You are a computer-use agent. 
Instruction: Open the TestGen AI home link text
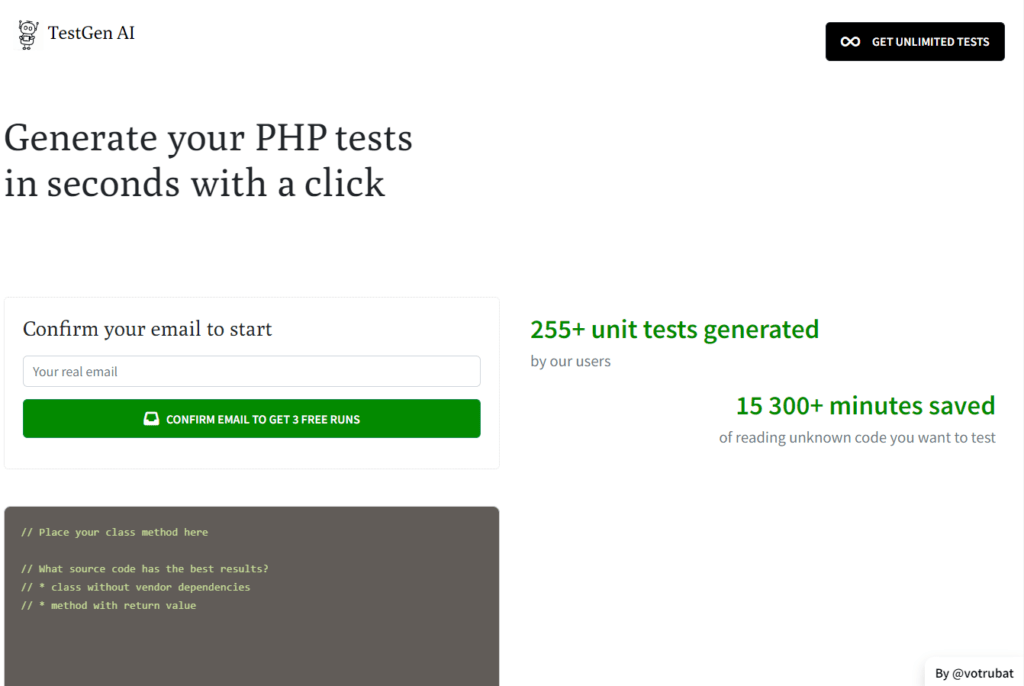click(x=91, y=33)
